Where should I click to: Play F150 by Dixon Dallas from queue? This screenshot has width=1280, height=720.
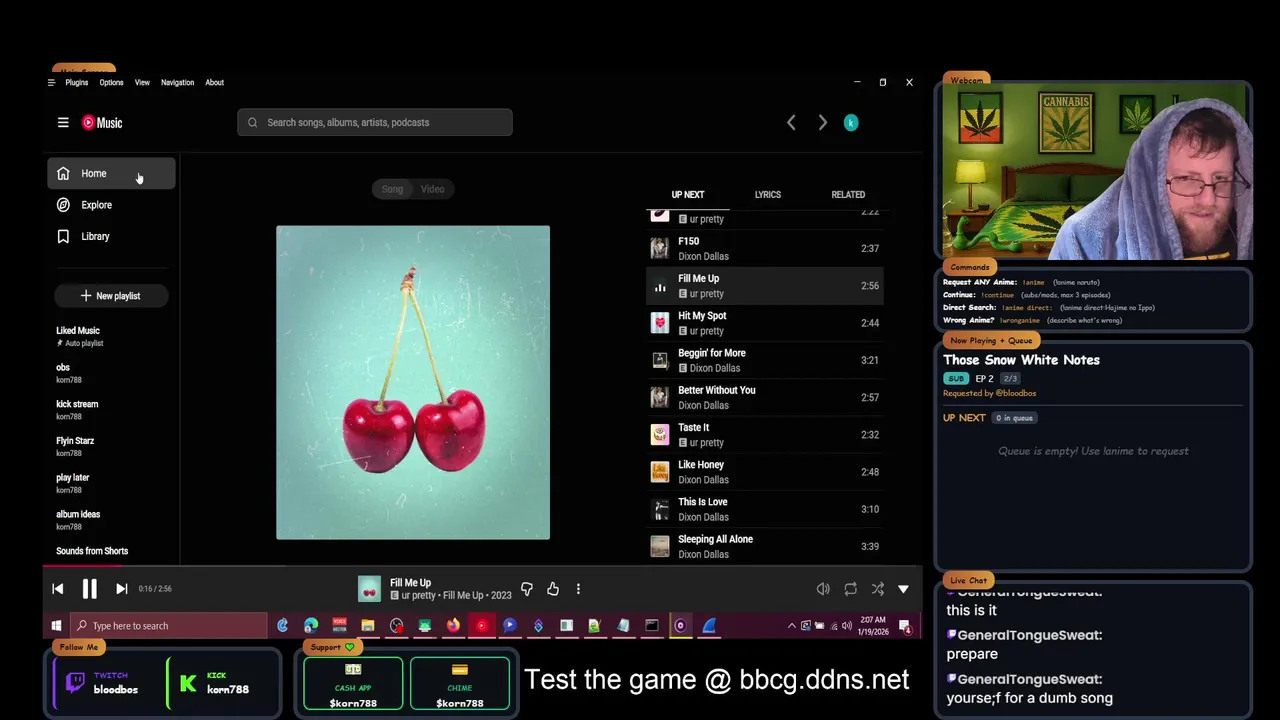pyautogui.click(x=765, y=249)
